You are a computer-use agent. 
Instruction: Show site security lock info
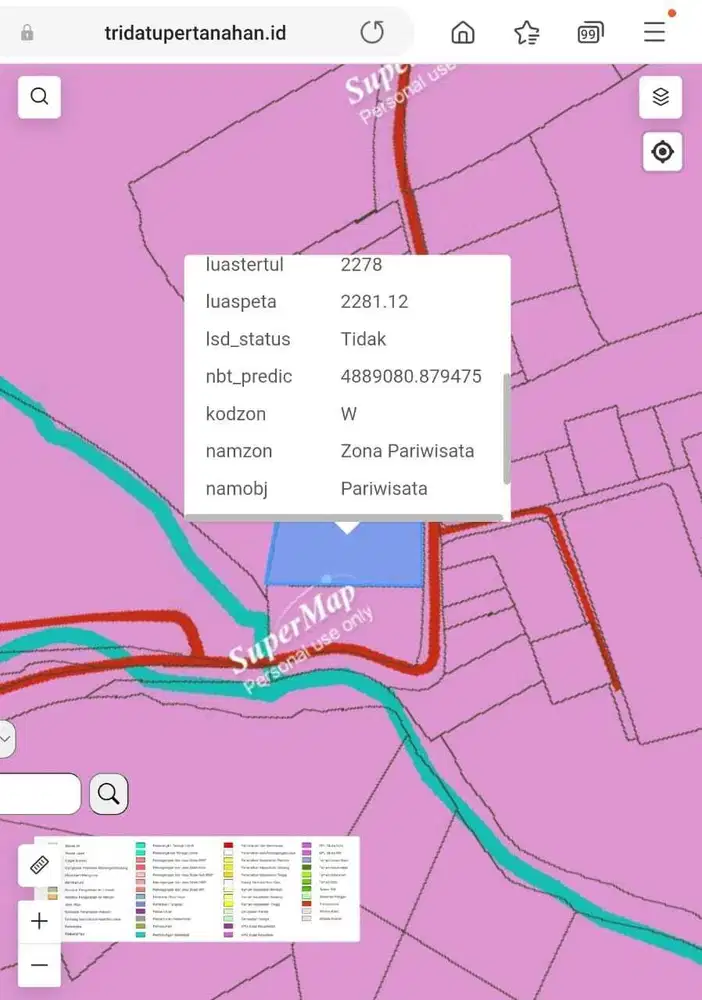27,33
